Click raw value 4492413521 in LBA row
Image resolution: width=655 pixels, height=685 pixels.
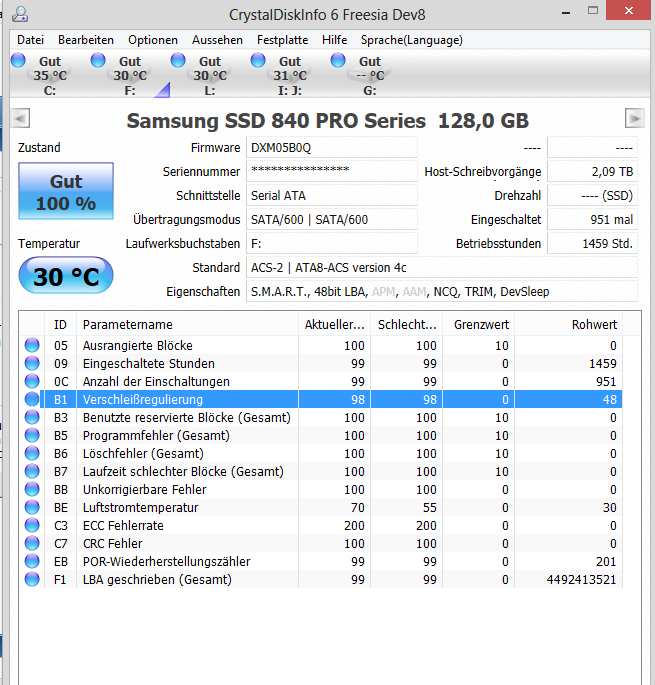click(x=581, y=580)
